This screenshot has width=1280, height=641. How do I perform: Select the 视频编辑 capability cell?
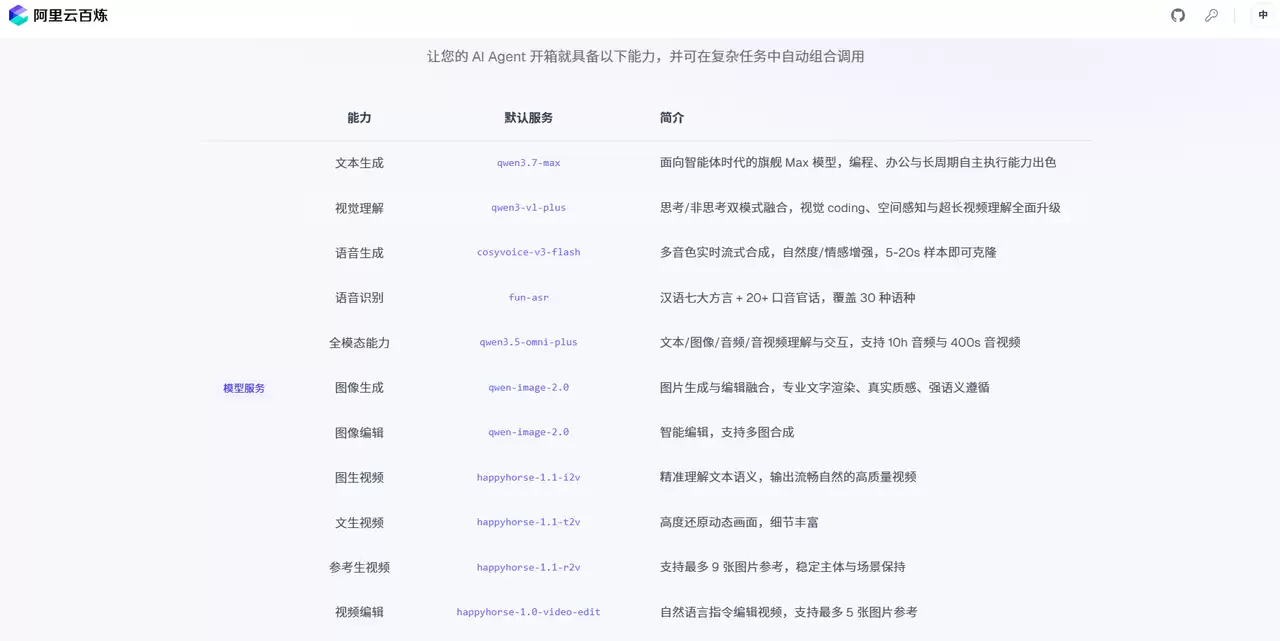click(x=359, y=612)
